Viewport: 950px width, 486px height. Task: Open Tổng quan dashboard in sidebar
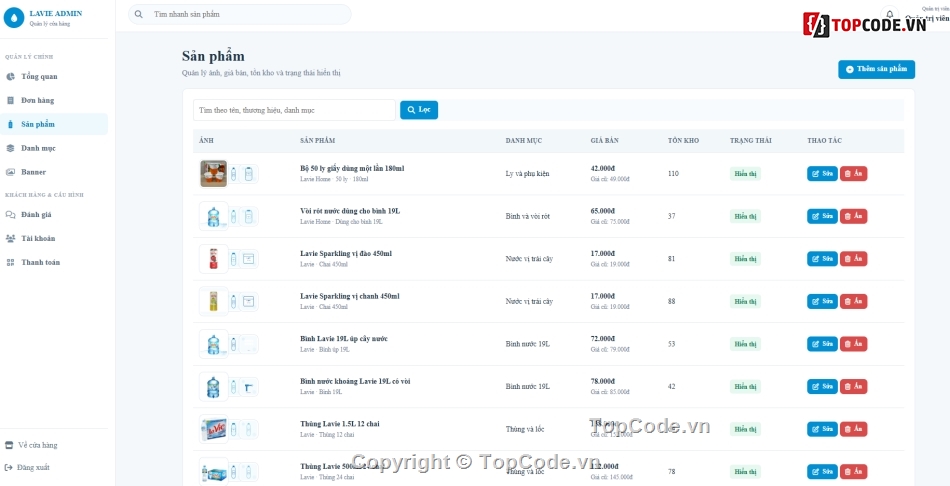[x=54, y=76]
